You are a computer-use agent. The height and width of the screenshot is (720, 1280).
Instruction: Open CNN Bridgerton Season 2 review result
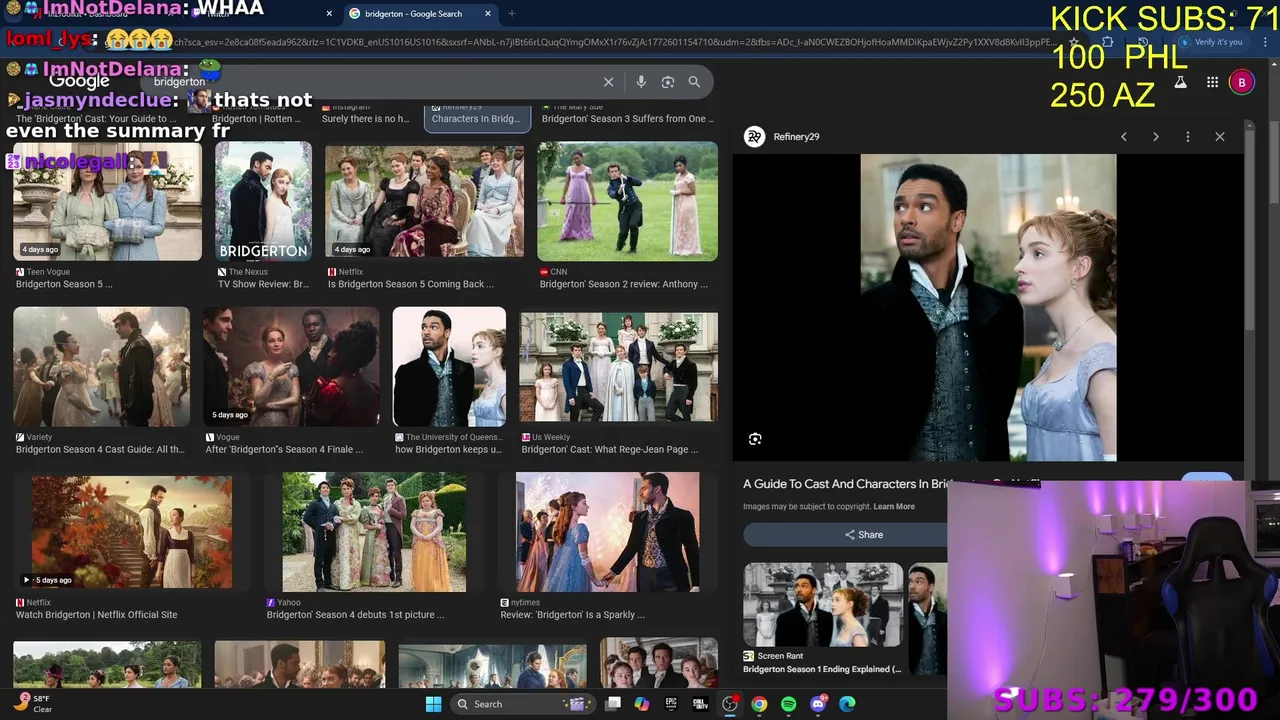[x=624, y=284]
